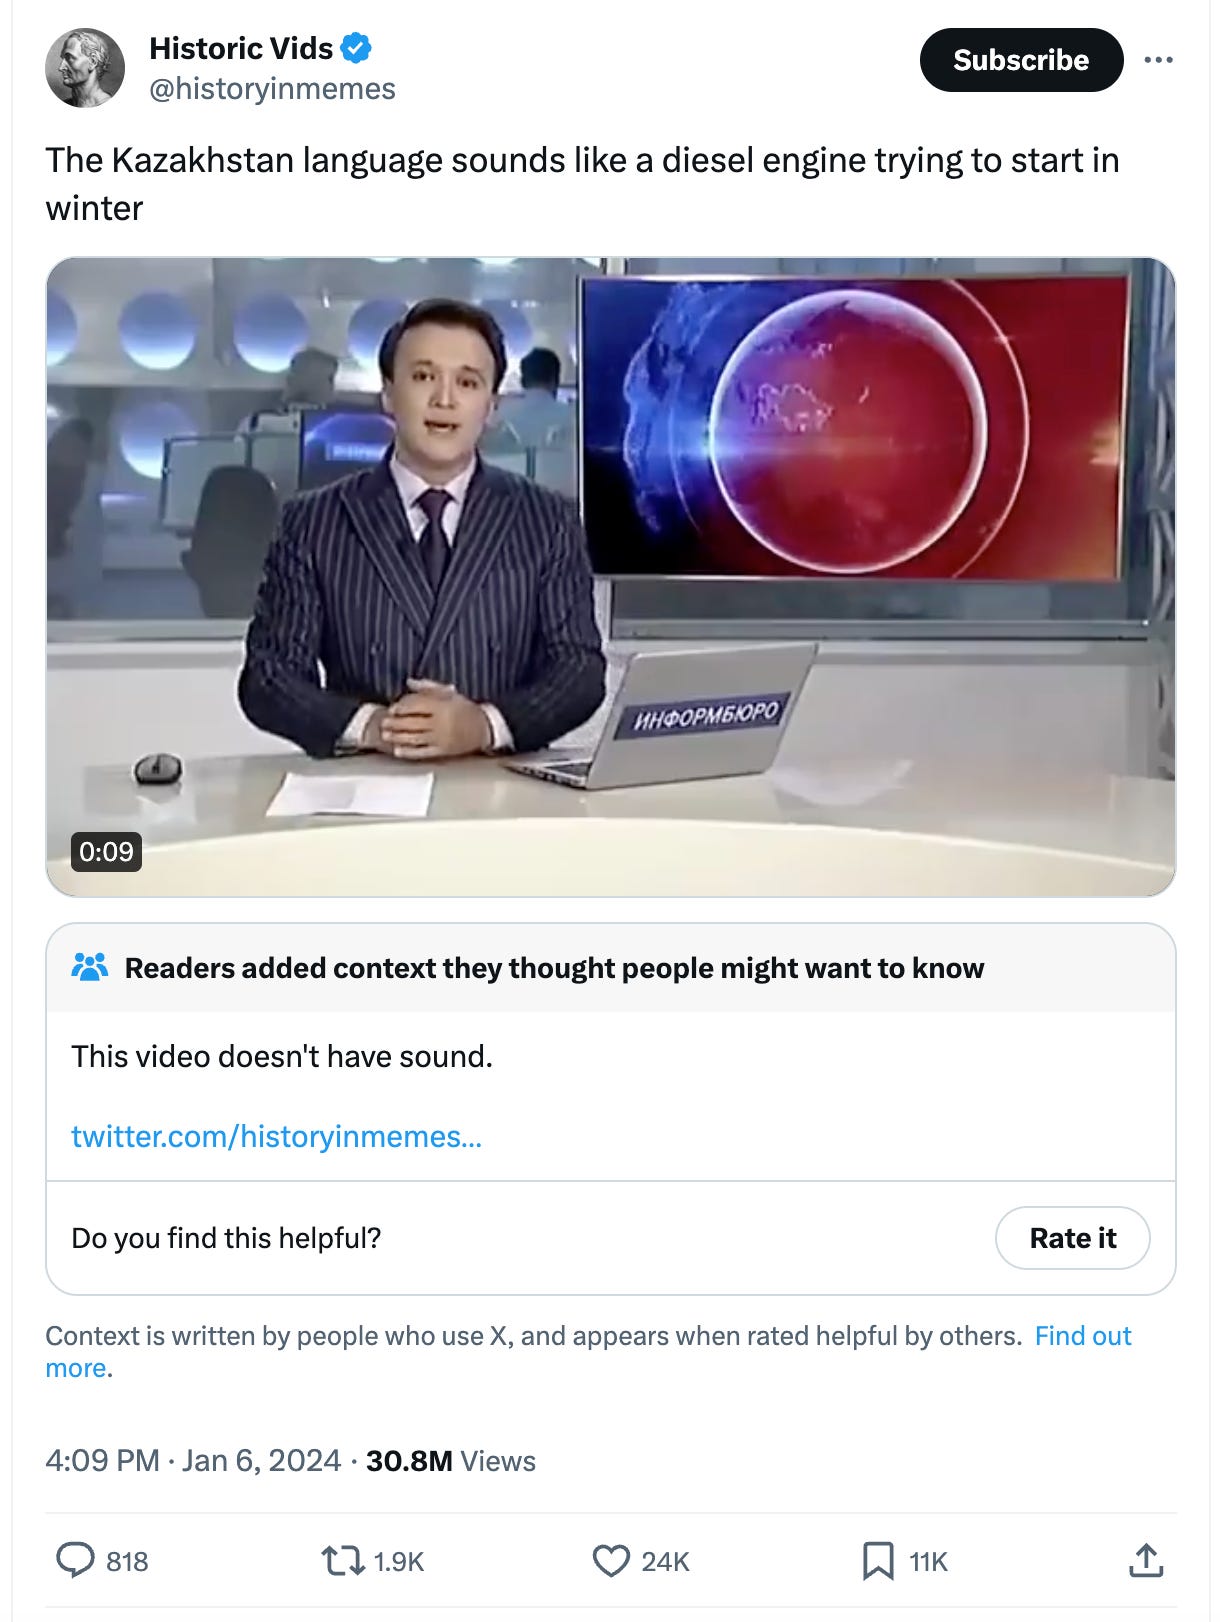
Task: Like the post with heart icon
Action: pos(611,1561)
